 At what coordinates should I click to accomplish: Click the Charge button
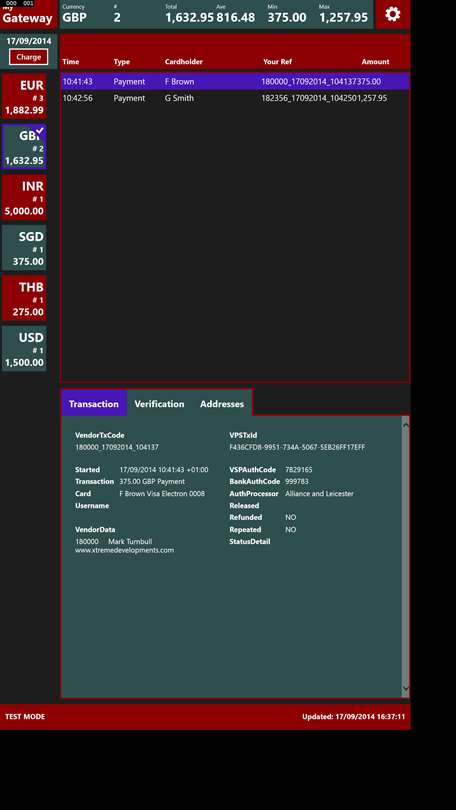[28, 57]
